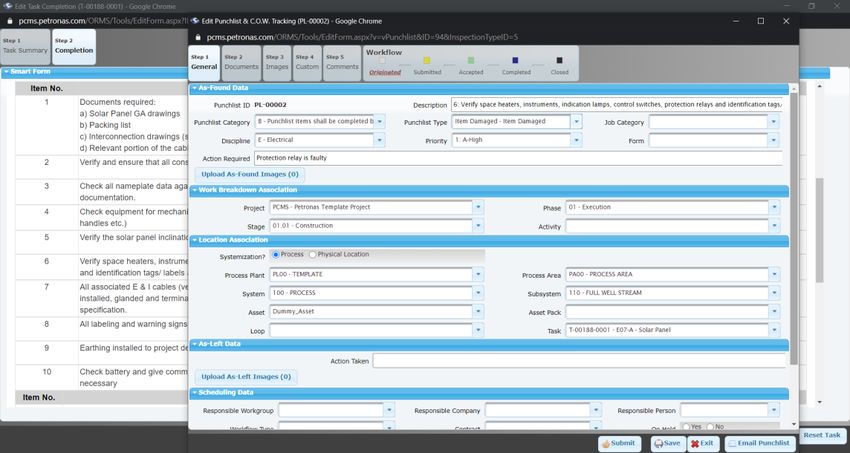Click the Chrome icon in punchlist window title bar
This screenshot has width=850, height=453.
click(195, 21)
